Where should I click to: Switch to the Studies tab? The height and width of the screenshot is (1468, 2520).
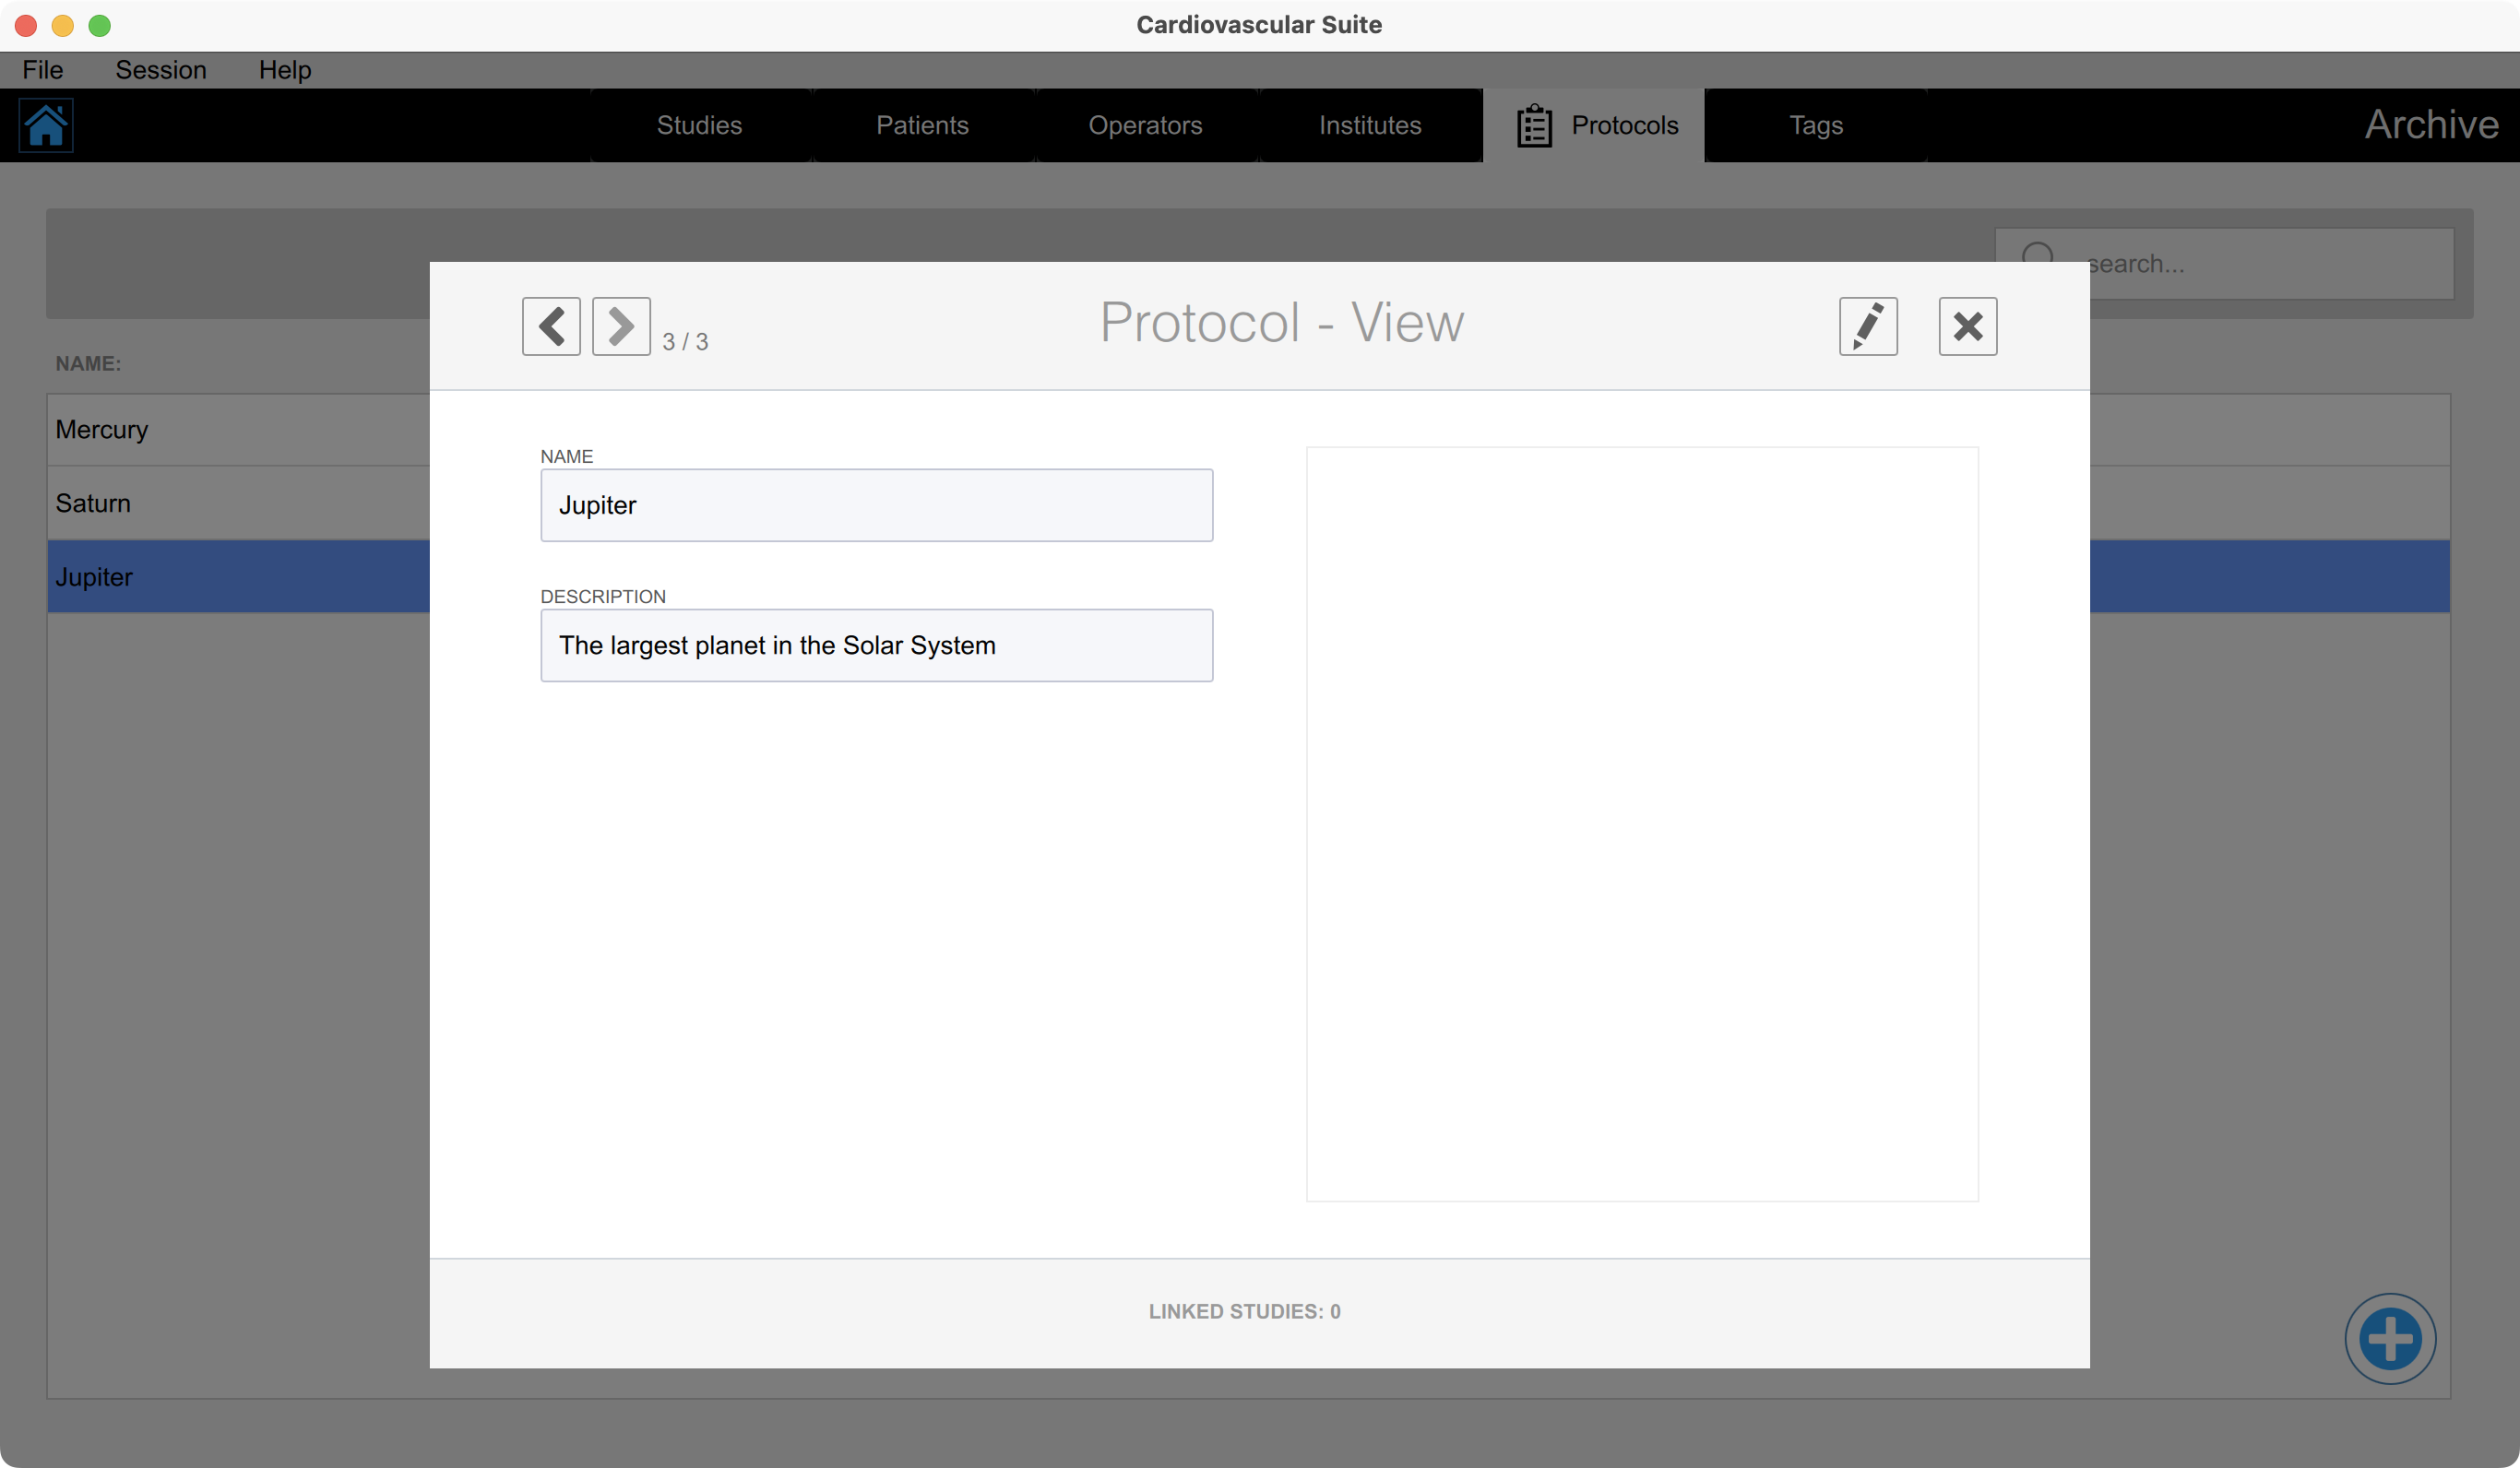click(x=699, y=125)
